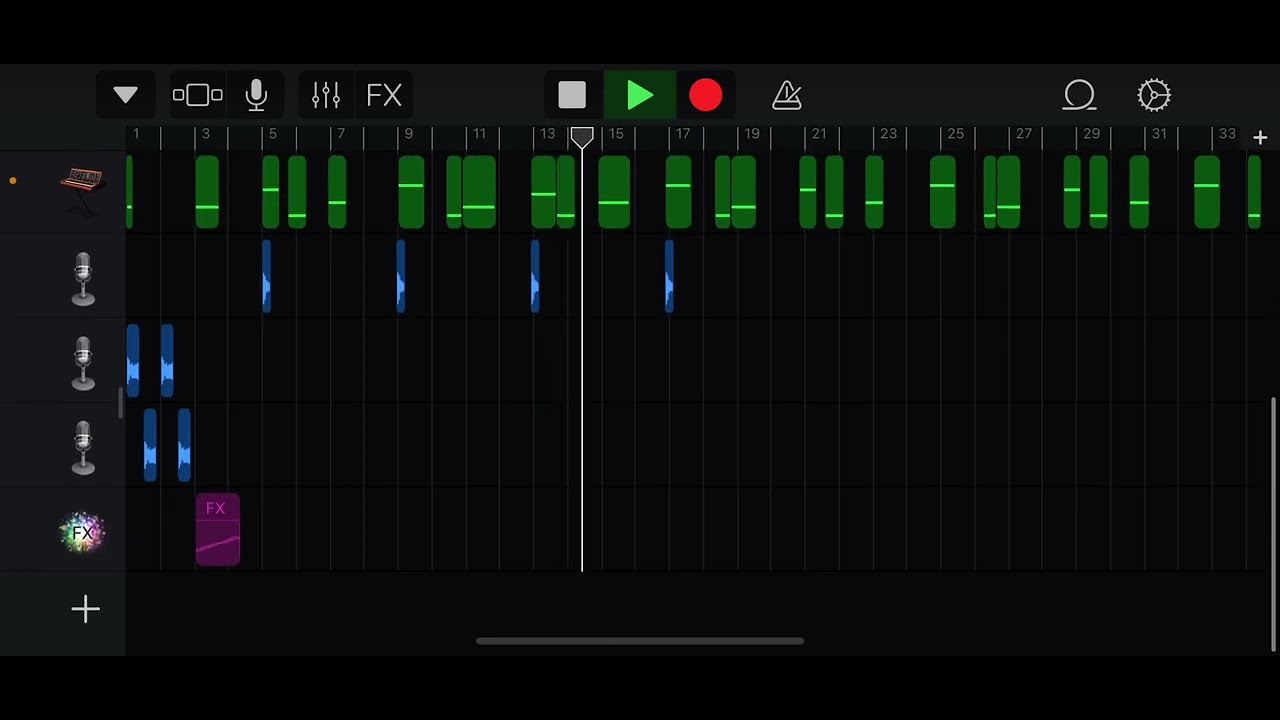Select the keyboard synthesizer track icon
Screen dimensions: 1280x720
tap(83, 190)
